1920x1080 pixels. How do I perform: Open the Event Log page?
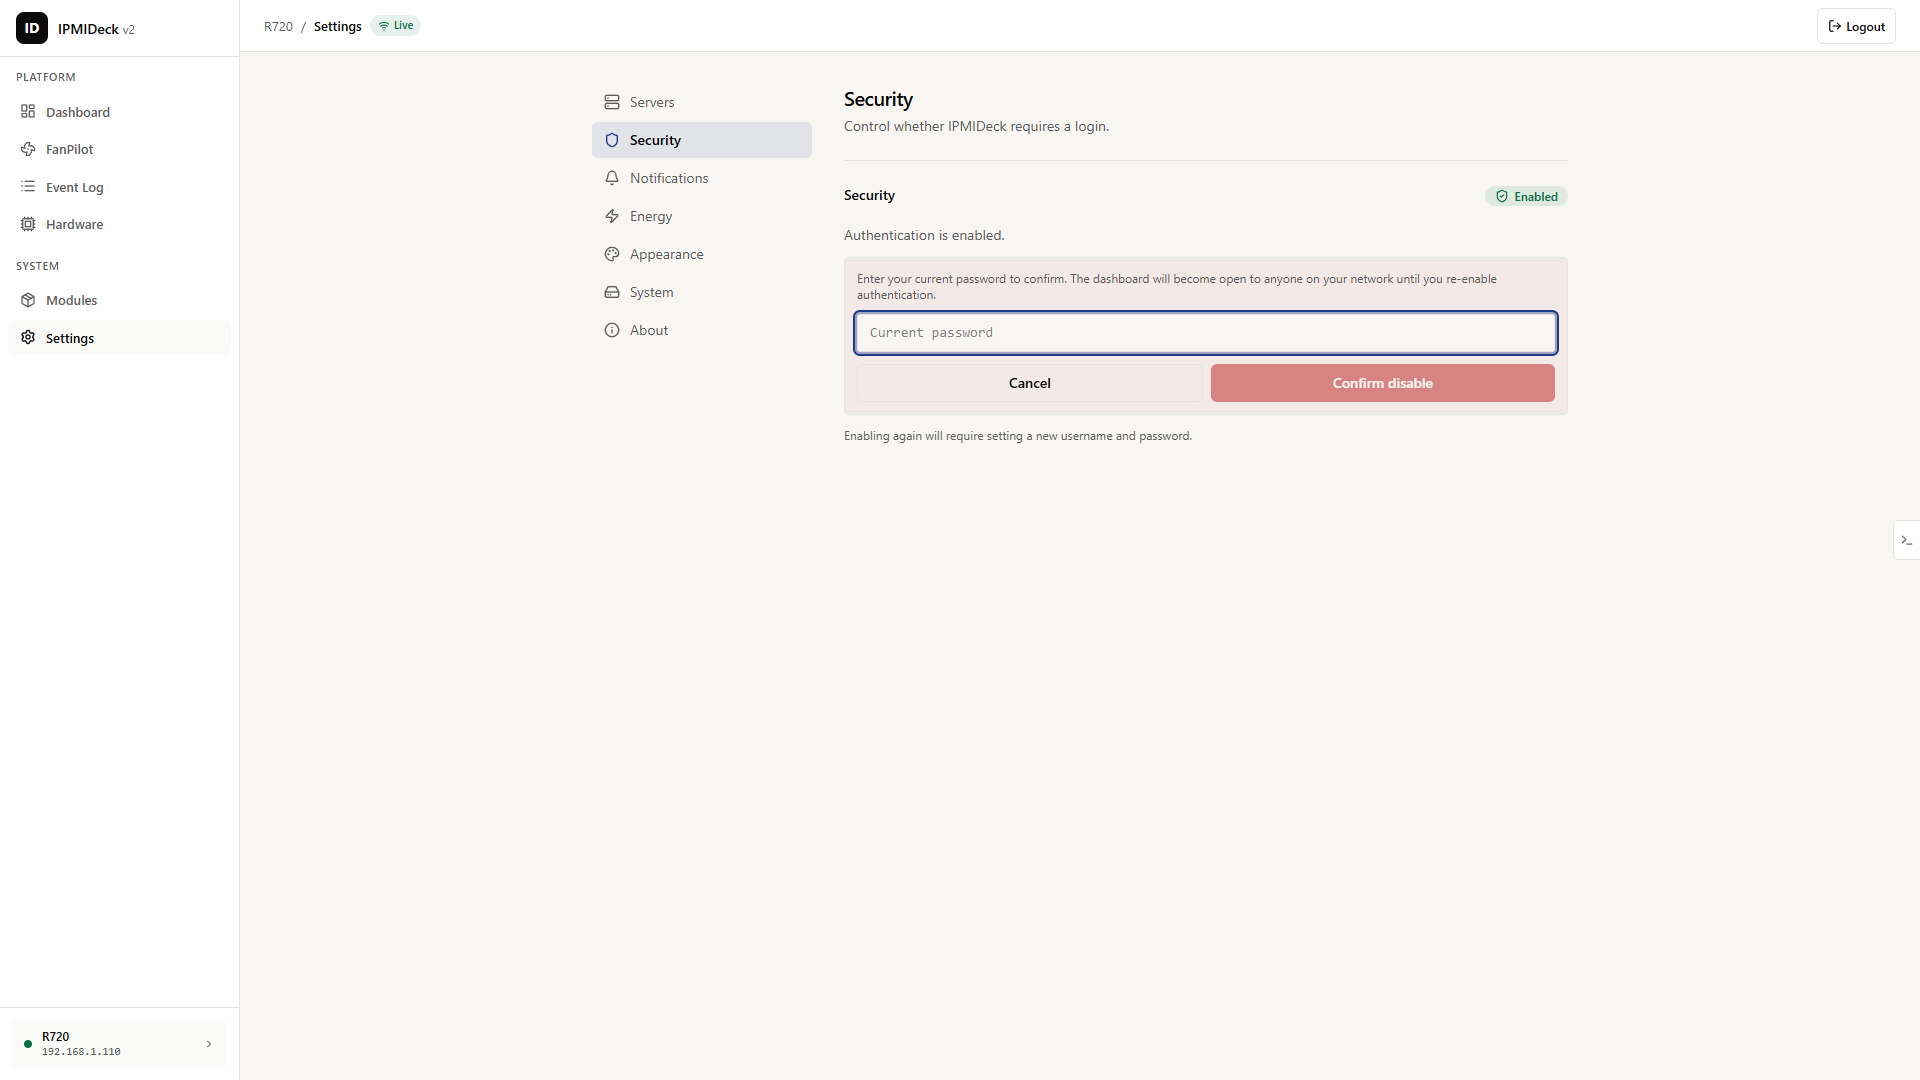(119, 187)
